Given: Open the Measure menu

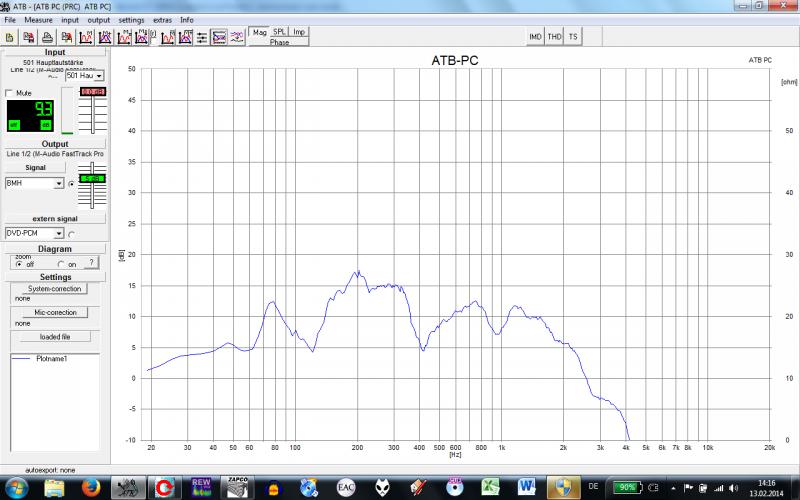Looking at the screenshot, I should click(x=39, y=20).
